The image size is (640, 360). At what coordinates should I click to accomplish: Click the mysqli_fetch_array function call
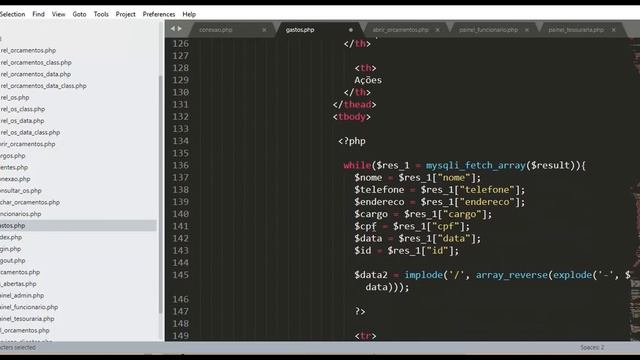(x=476, y=165)
